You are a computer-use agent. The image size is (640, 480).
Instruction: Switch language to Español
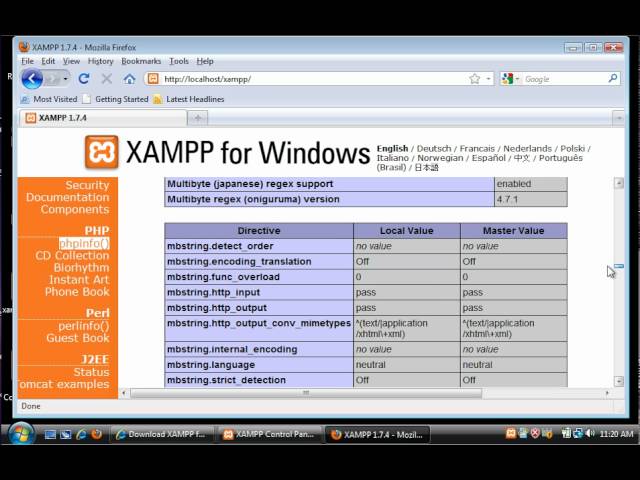pyautogui.click(x=489, y=158)
